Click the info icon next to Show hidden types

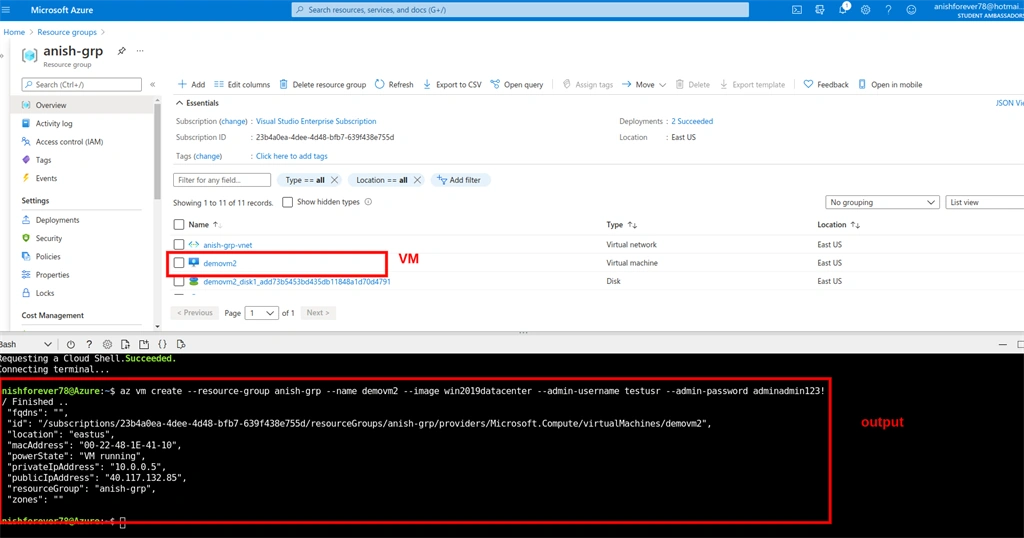tap(368, 202)
